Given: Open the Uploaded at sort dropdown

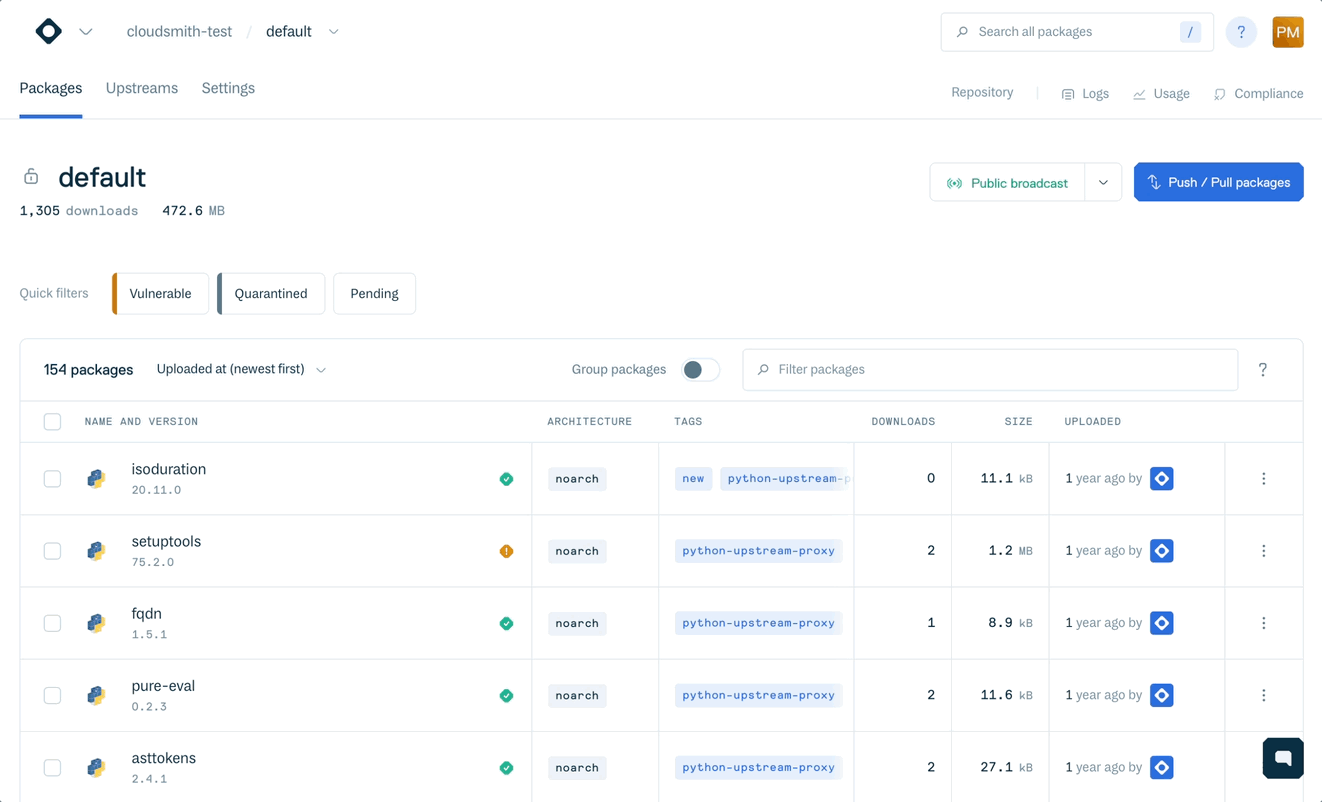Looking at the screenshot, I should (x=241, y=370).
